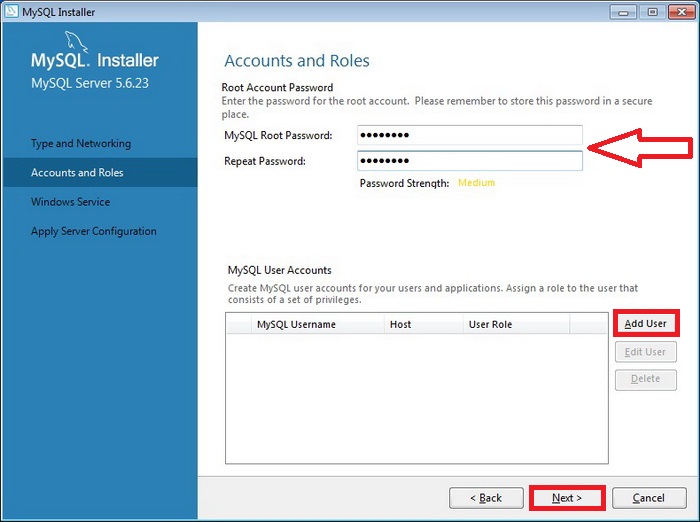The height and width of the screenshot is (522, 700).
Task: Click the disabled Edit User button
Action: tap(646, 352)
